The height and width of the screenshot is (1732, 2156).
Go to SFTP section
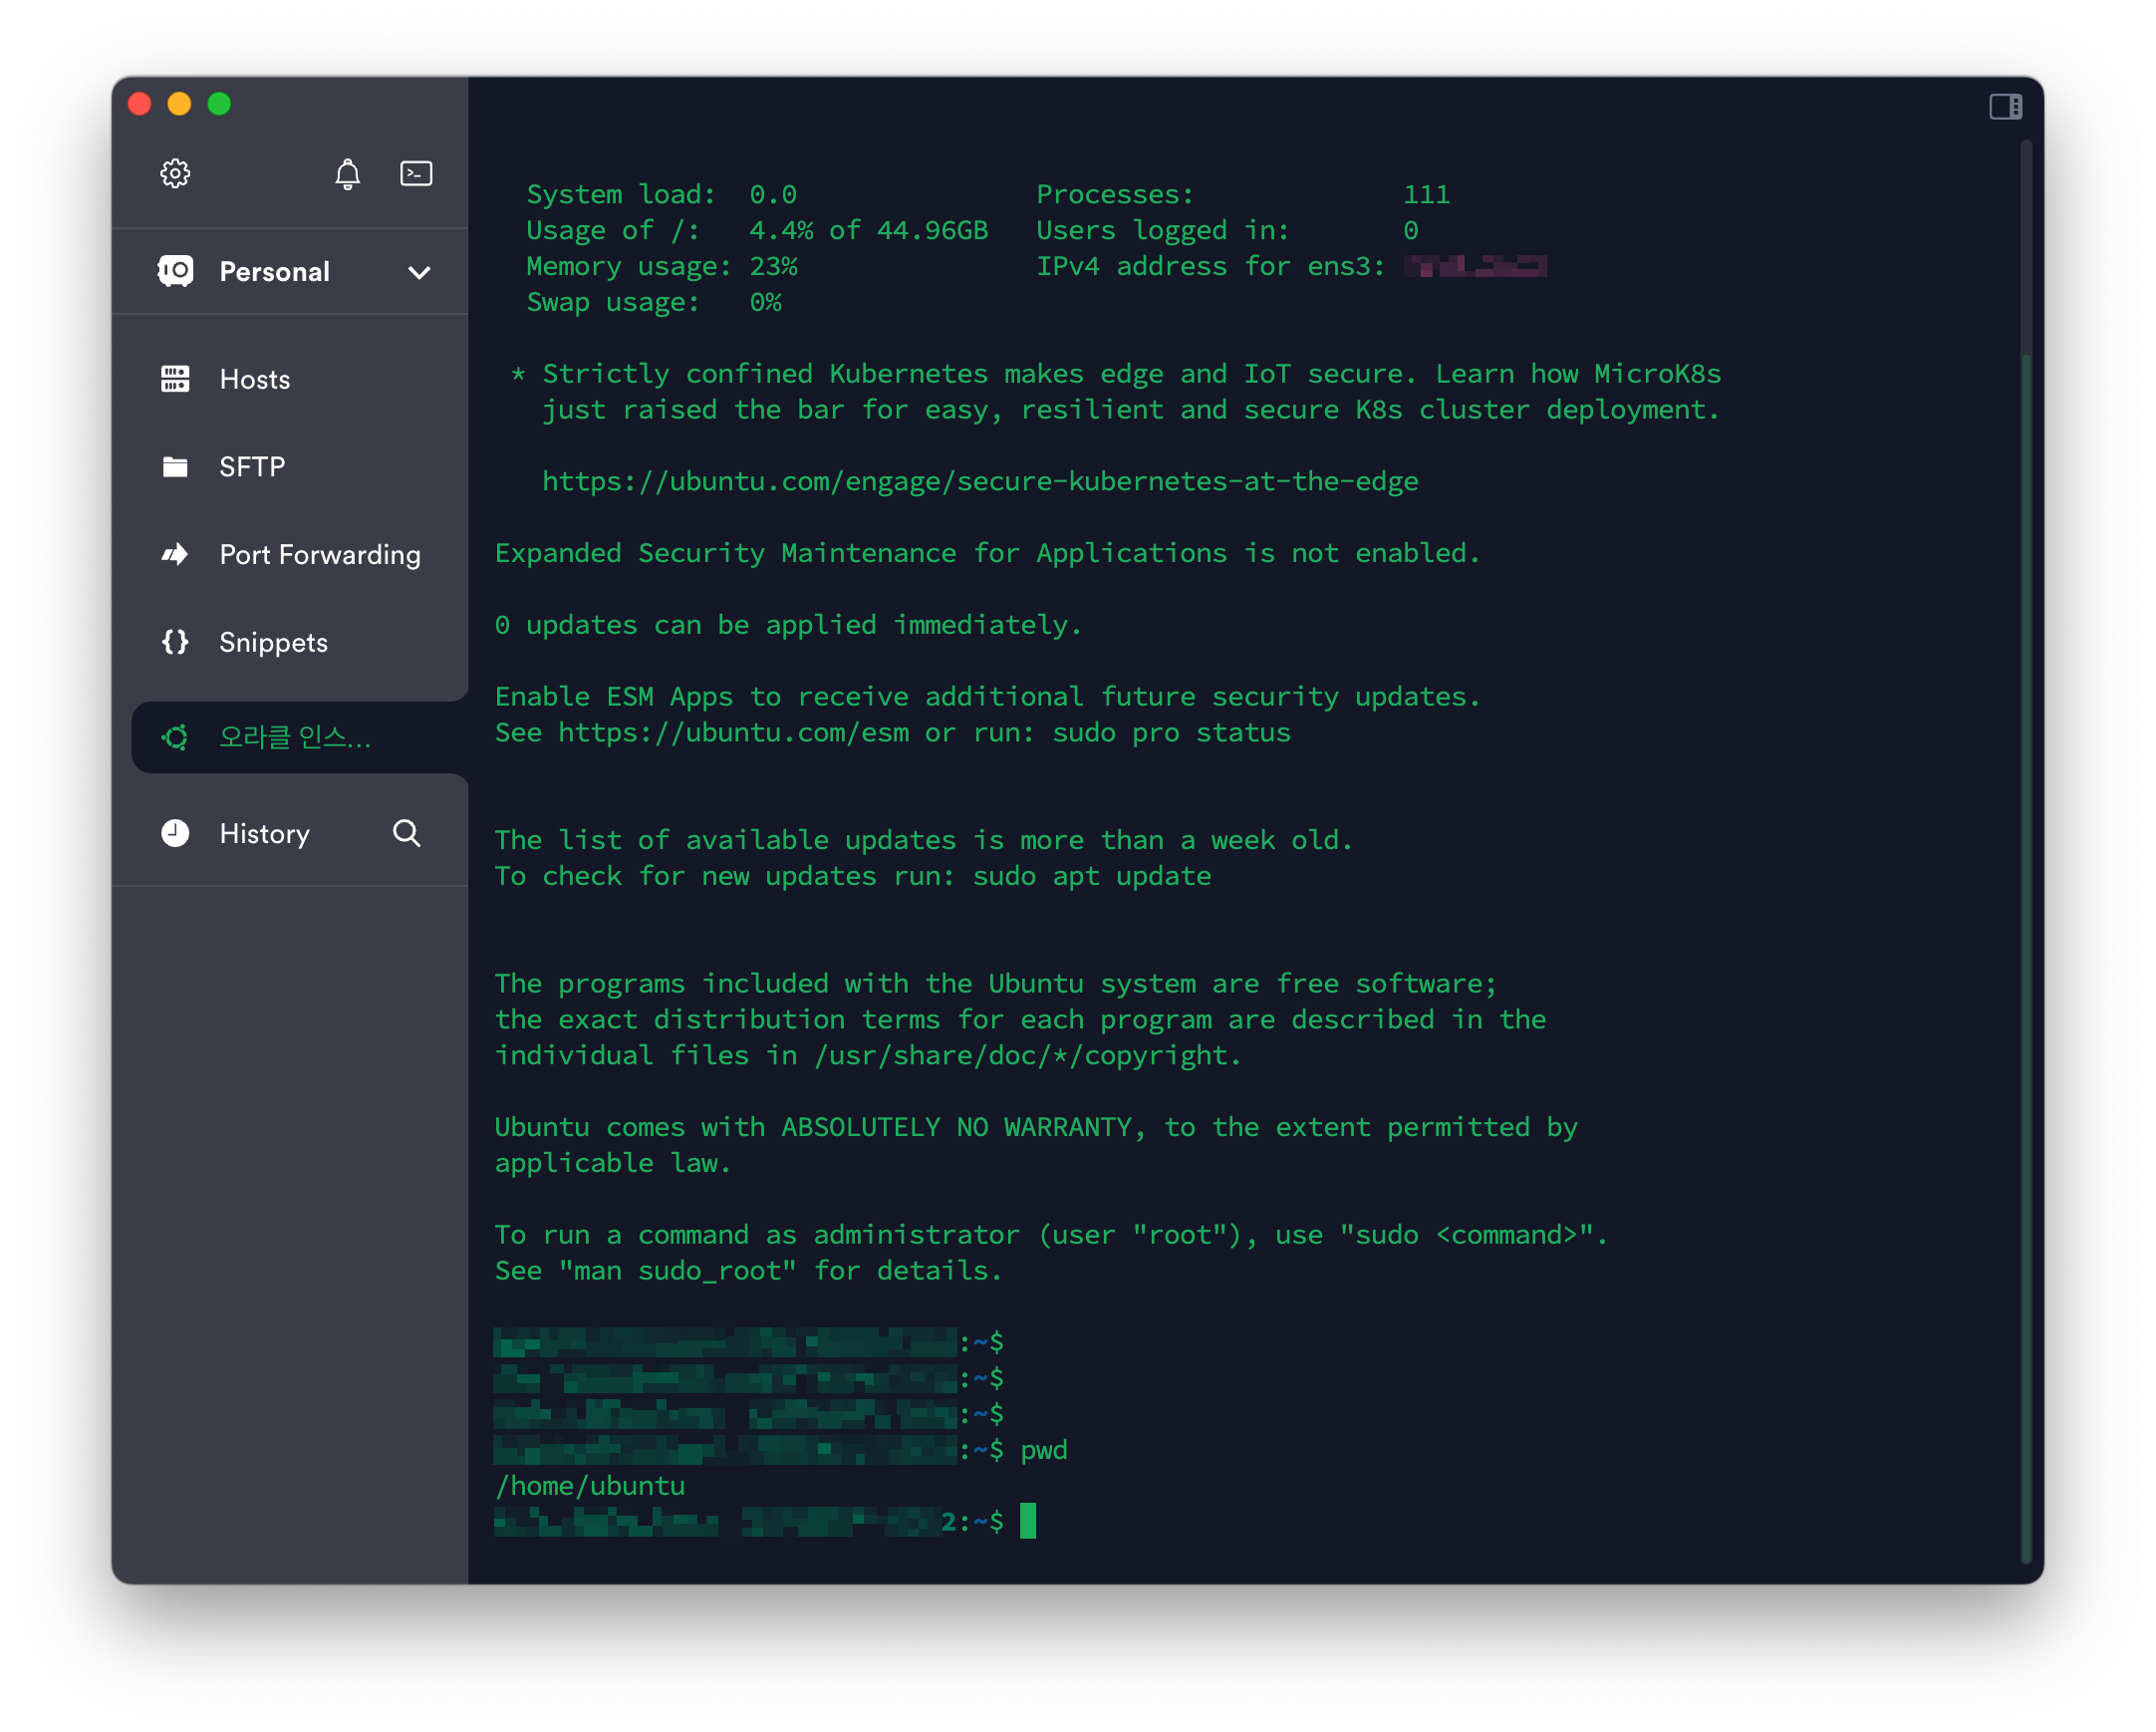(252, 467)
